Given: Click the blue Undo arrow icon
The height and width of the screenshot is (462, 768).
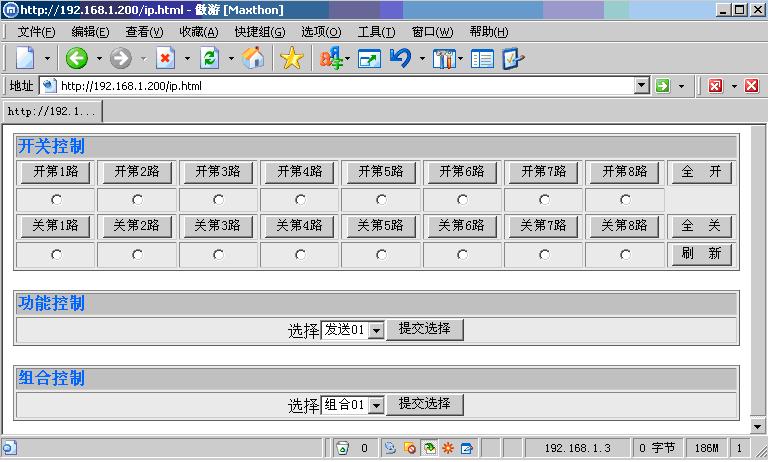Looking at the screenshot, I should (400, 58).
